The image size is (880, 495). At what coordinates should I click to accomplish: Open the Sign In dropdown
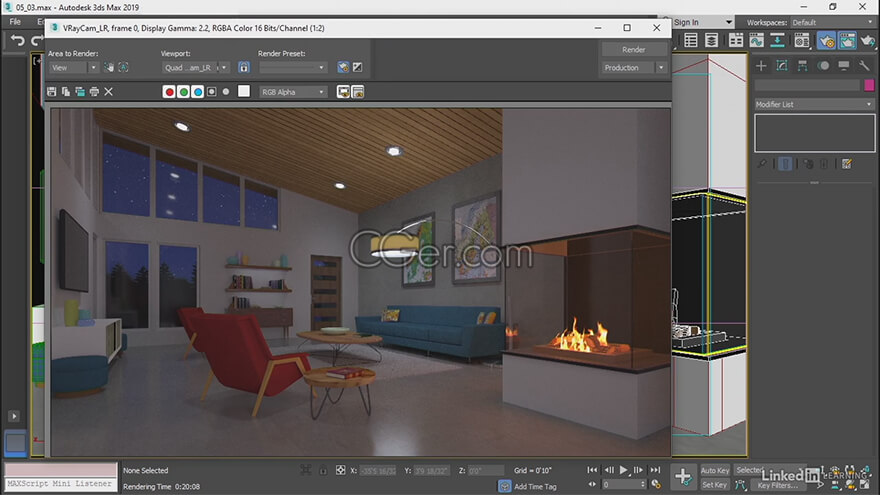coord(703,22)
